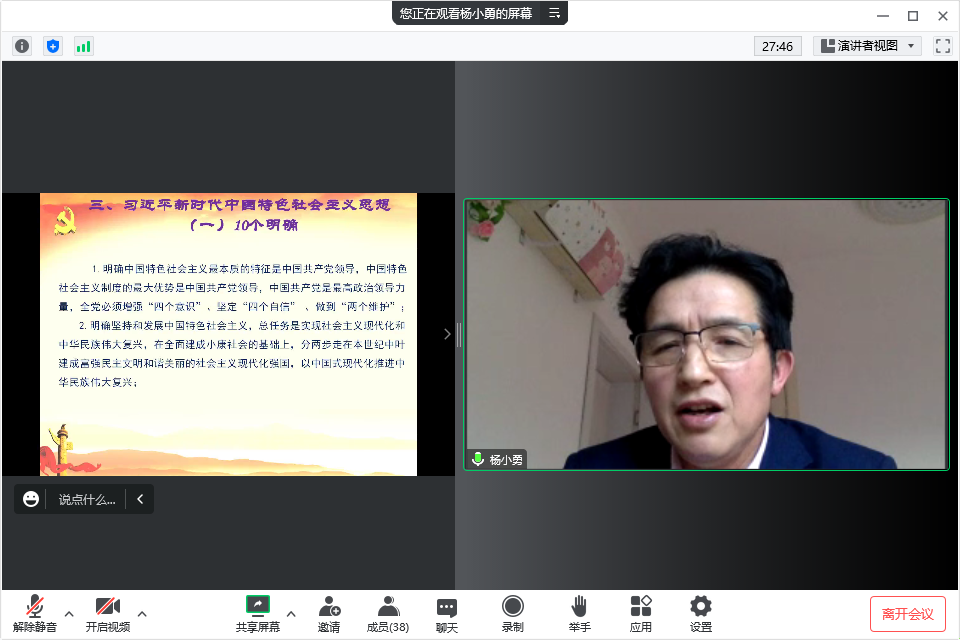Open the Invite (邀请) panel
The width and height of the screenshot is (960, 640).
tap(329, 613)
